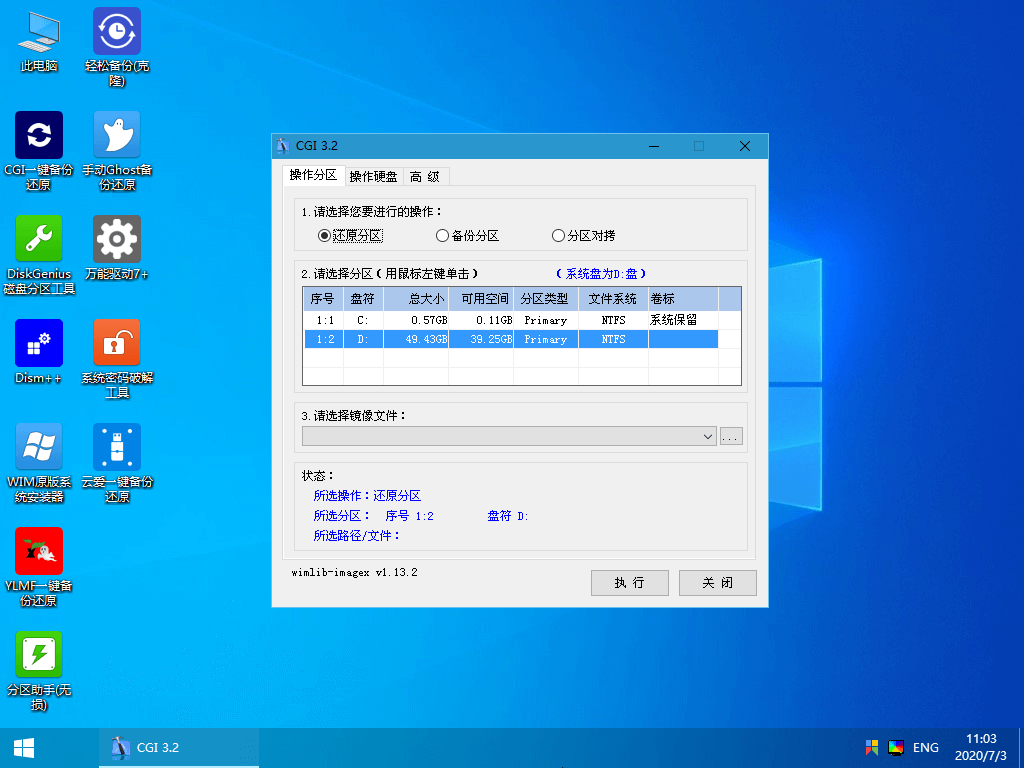Screen dimensions: 1024x768
Task: Open the WIM原版系统安装器 desktop icon
Action: click(x=39, y=447)
